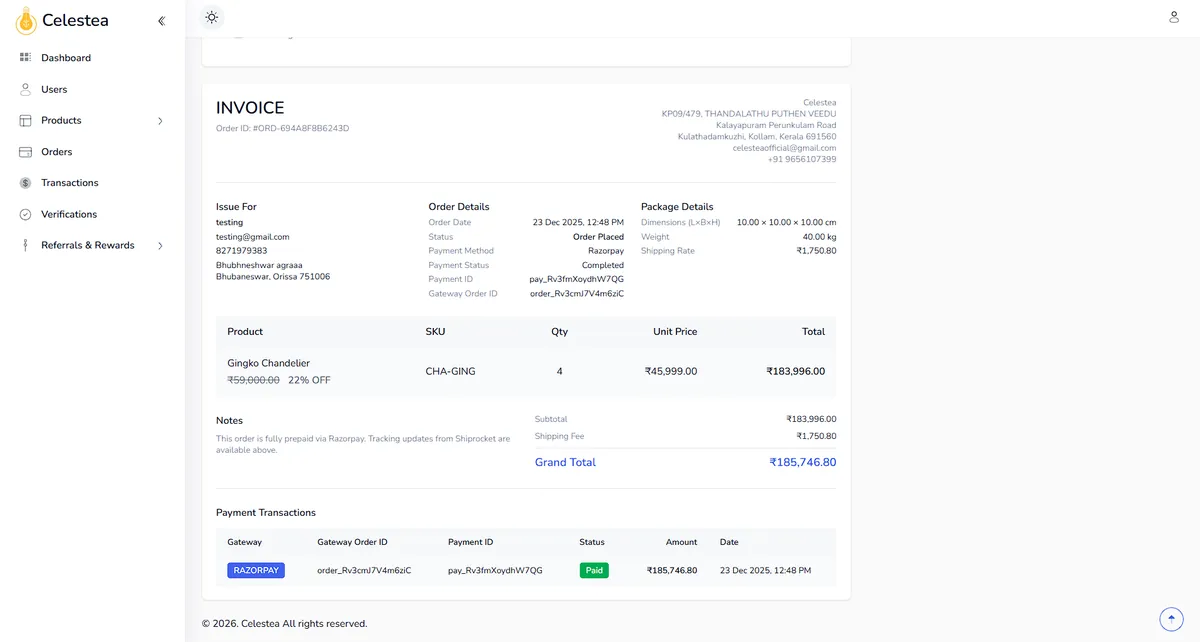Click the email testing@gmail.com
This screenshot has height=642, width=1200.
coord(253,237)
